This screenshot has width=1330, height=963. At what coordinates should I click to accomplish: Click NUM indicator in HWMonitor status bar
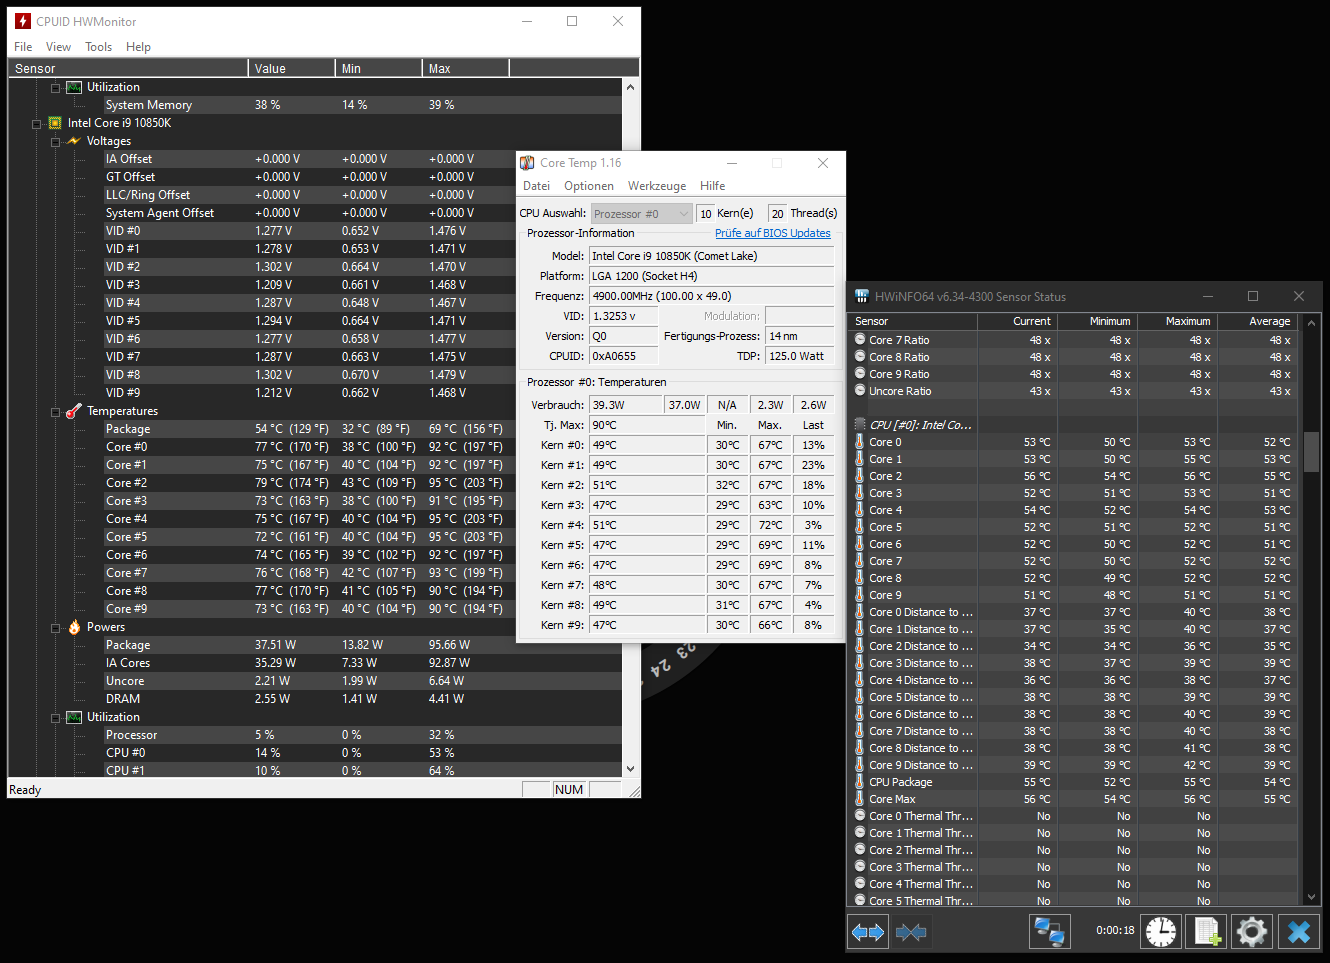[x=569, y=790]
